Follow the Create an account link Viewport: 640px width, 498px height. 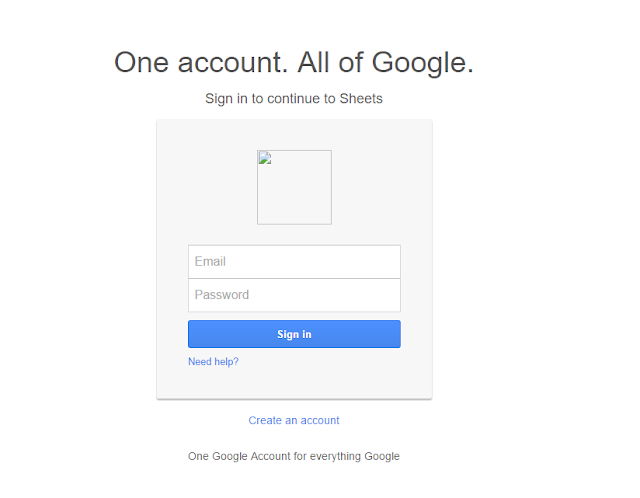click(x=294, y=421)
